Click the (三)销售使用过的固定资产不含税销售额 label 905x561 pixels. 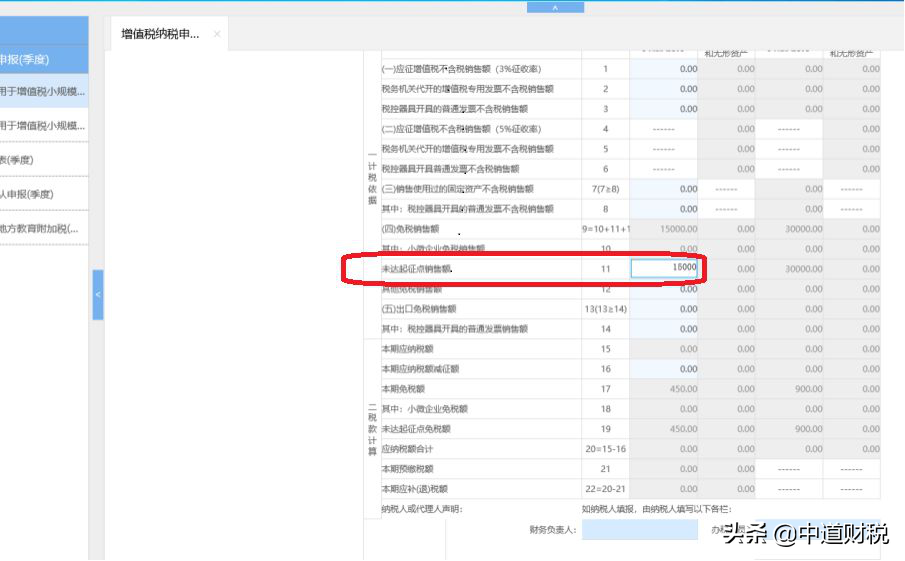pyautogui.click(x=458, y=189)
